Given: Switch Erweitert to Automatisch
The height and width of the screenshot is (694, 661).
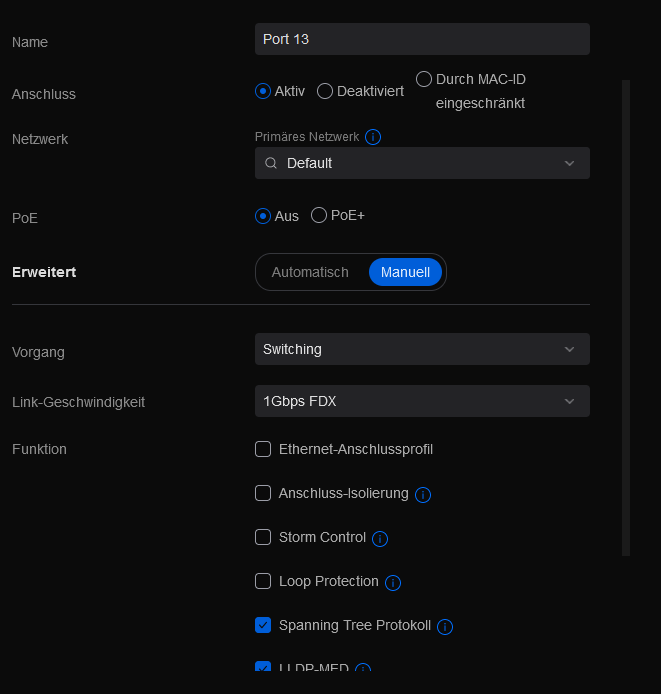Looking at the screenshot, I should pyautogui.click(x=310, y=272).
